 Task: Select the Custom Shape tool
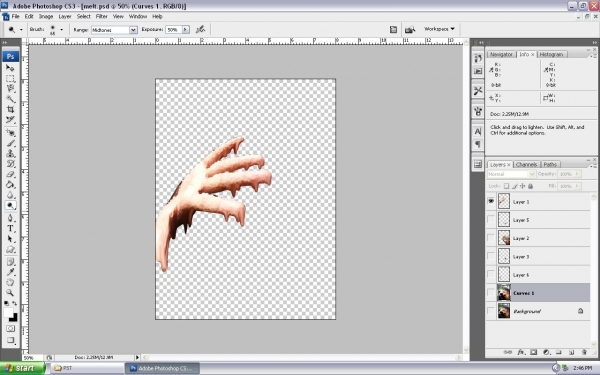tap(10, 249)
